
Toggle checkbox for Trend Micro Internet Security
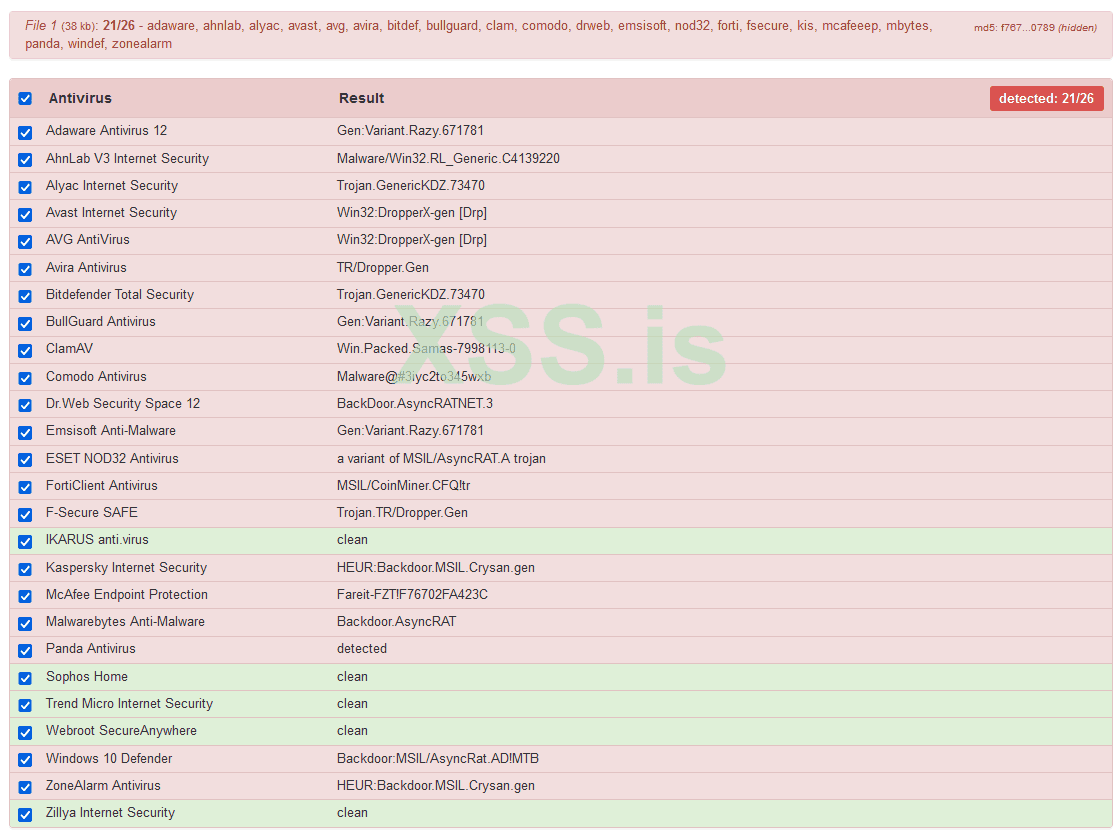tap(25, 705)
